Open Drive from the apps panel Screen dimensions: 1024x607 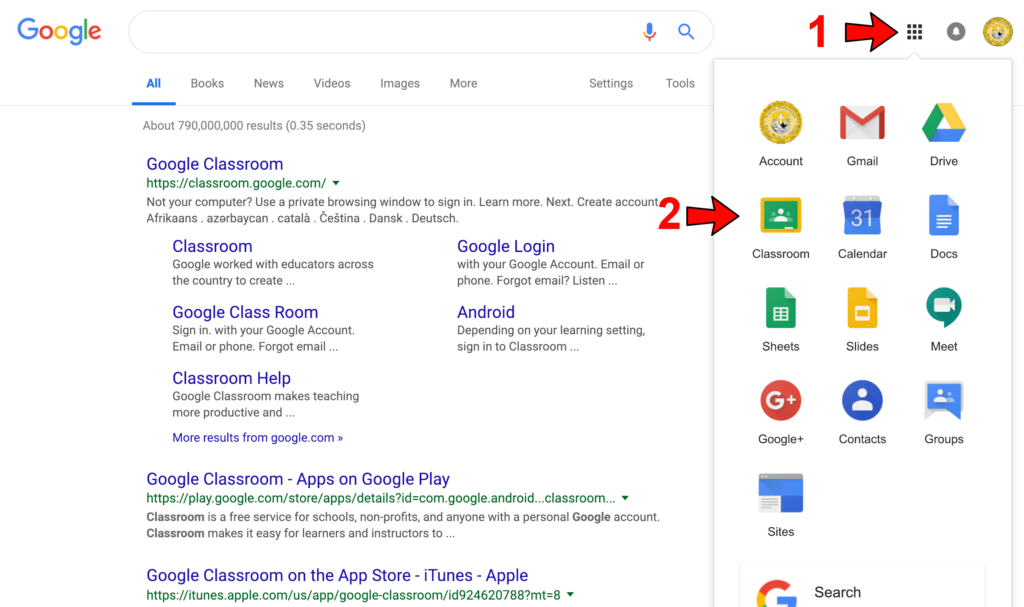(944, 134)
